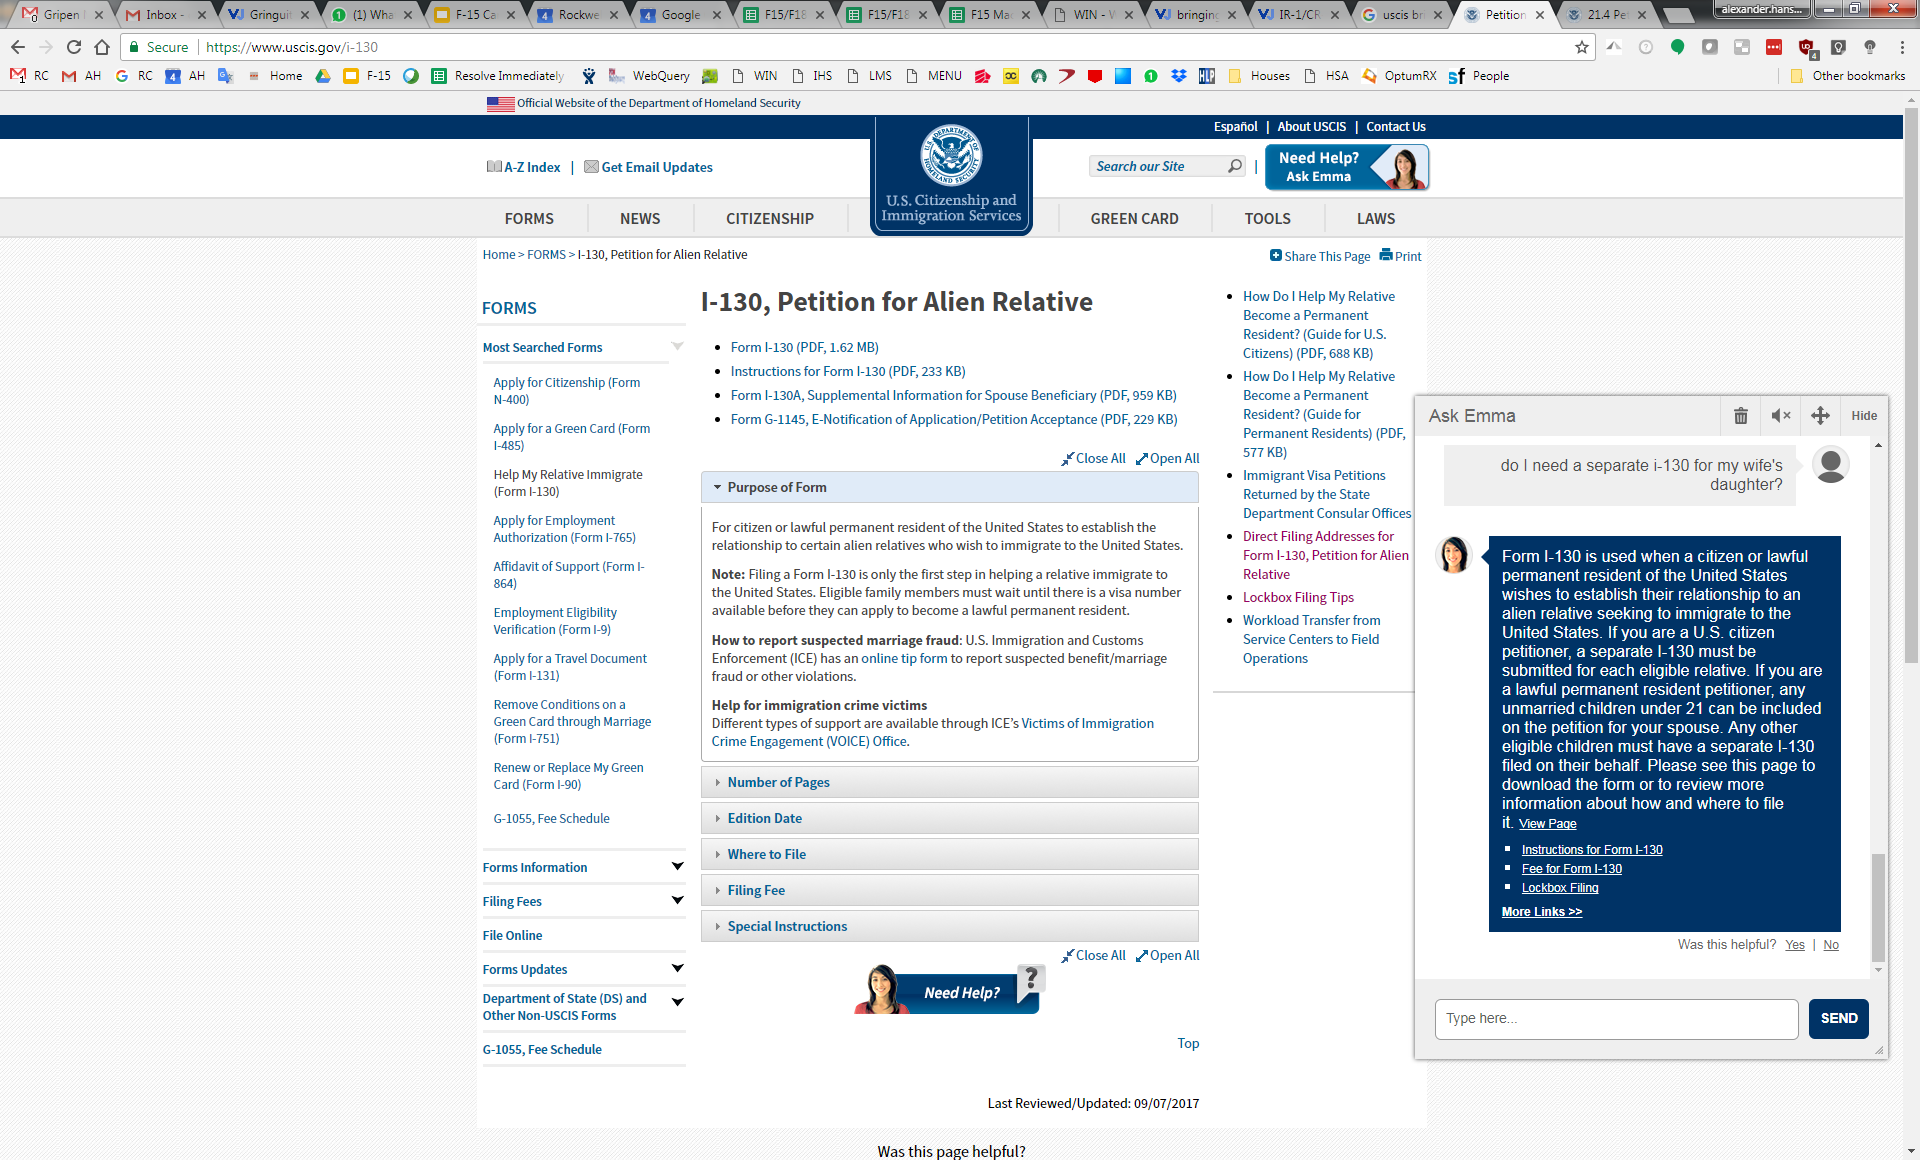Expand the Where to File section
This screenshot has width=1920, height=1160.
pos(950,854)
